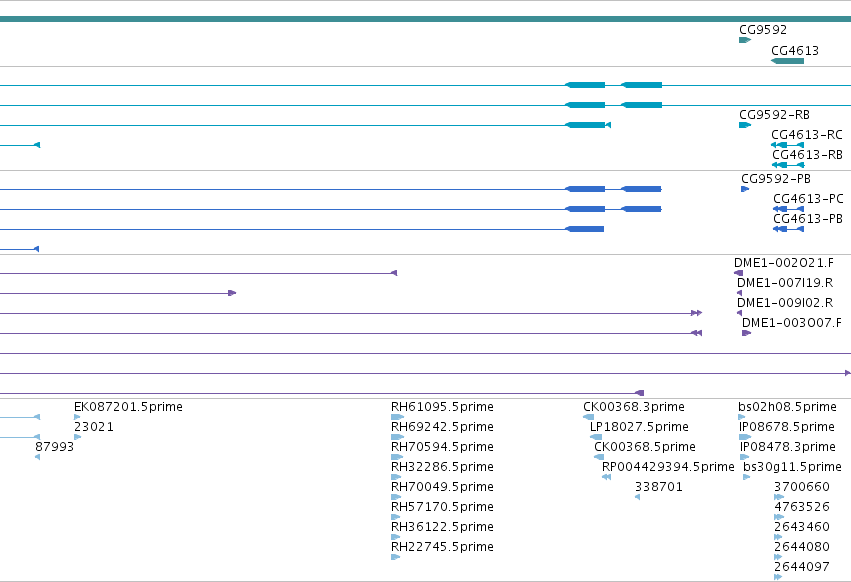Select the RH22745.5prime EST arrow
Image resolution: width=851 pixels, height=582 pixels.
click(x=396, y=558)
